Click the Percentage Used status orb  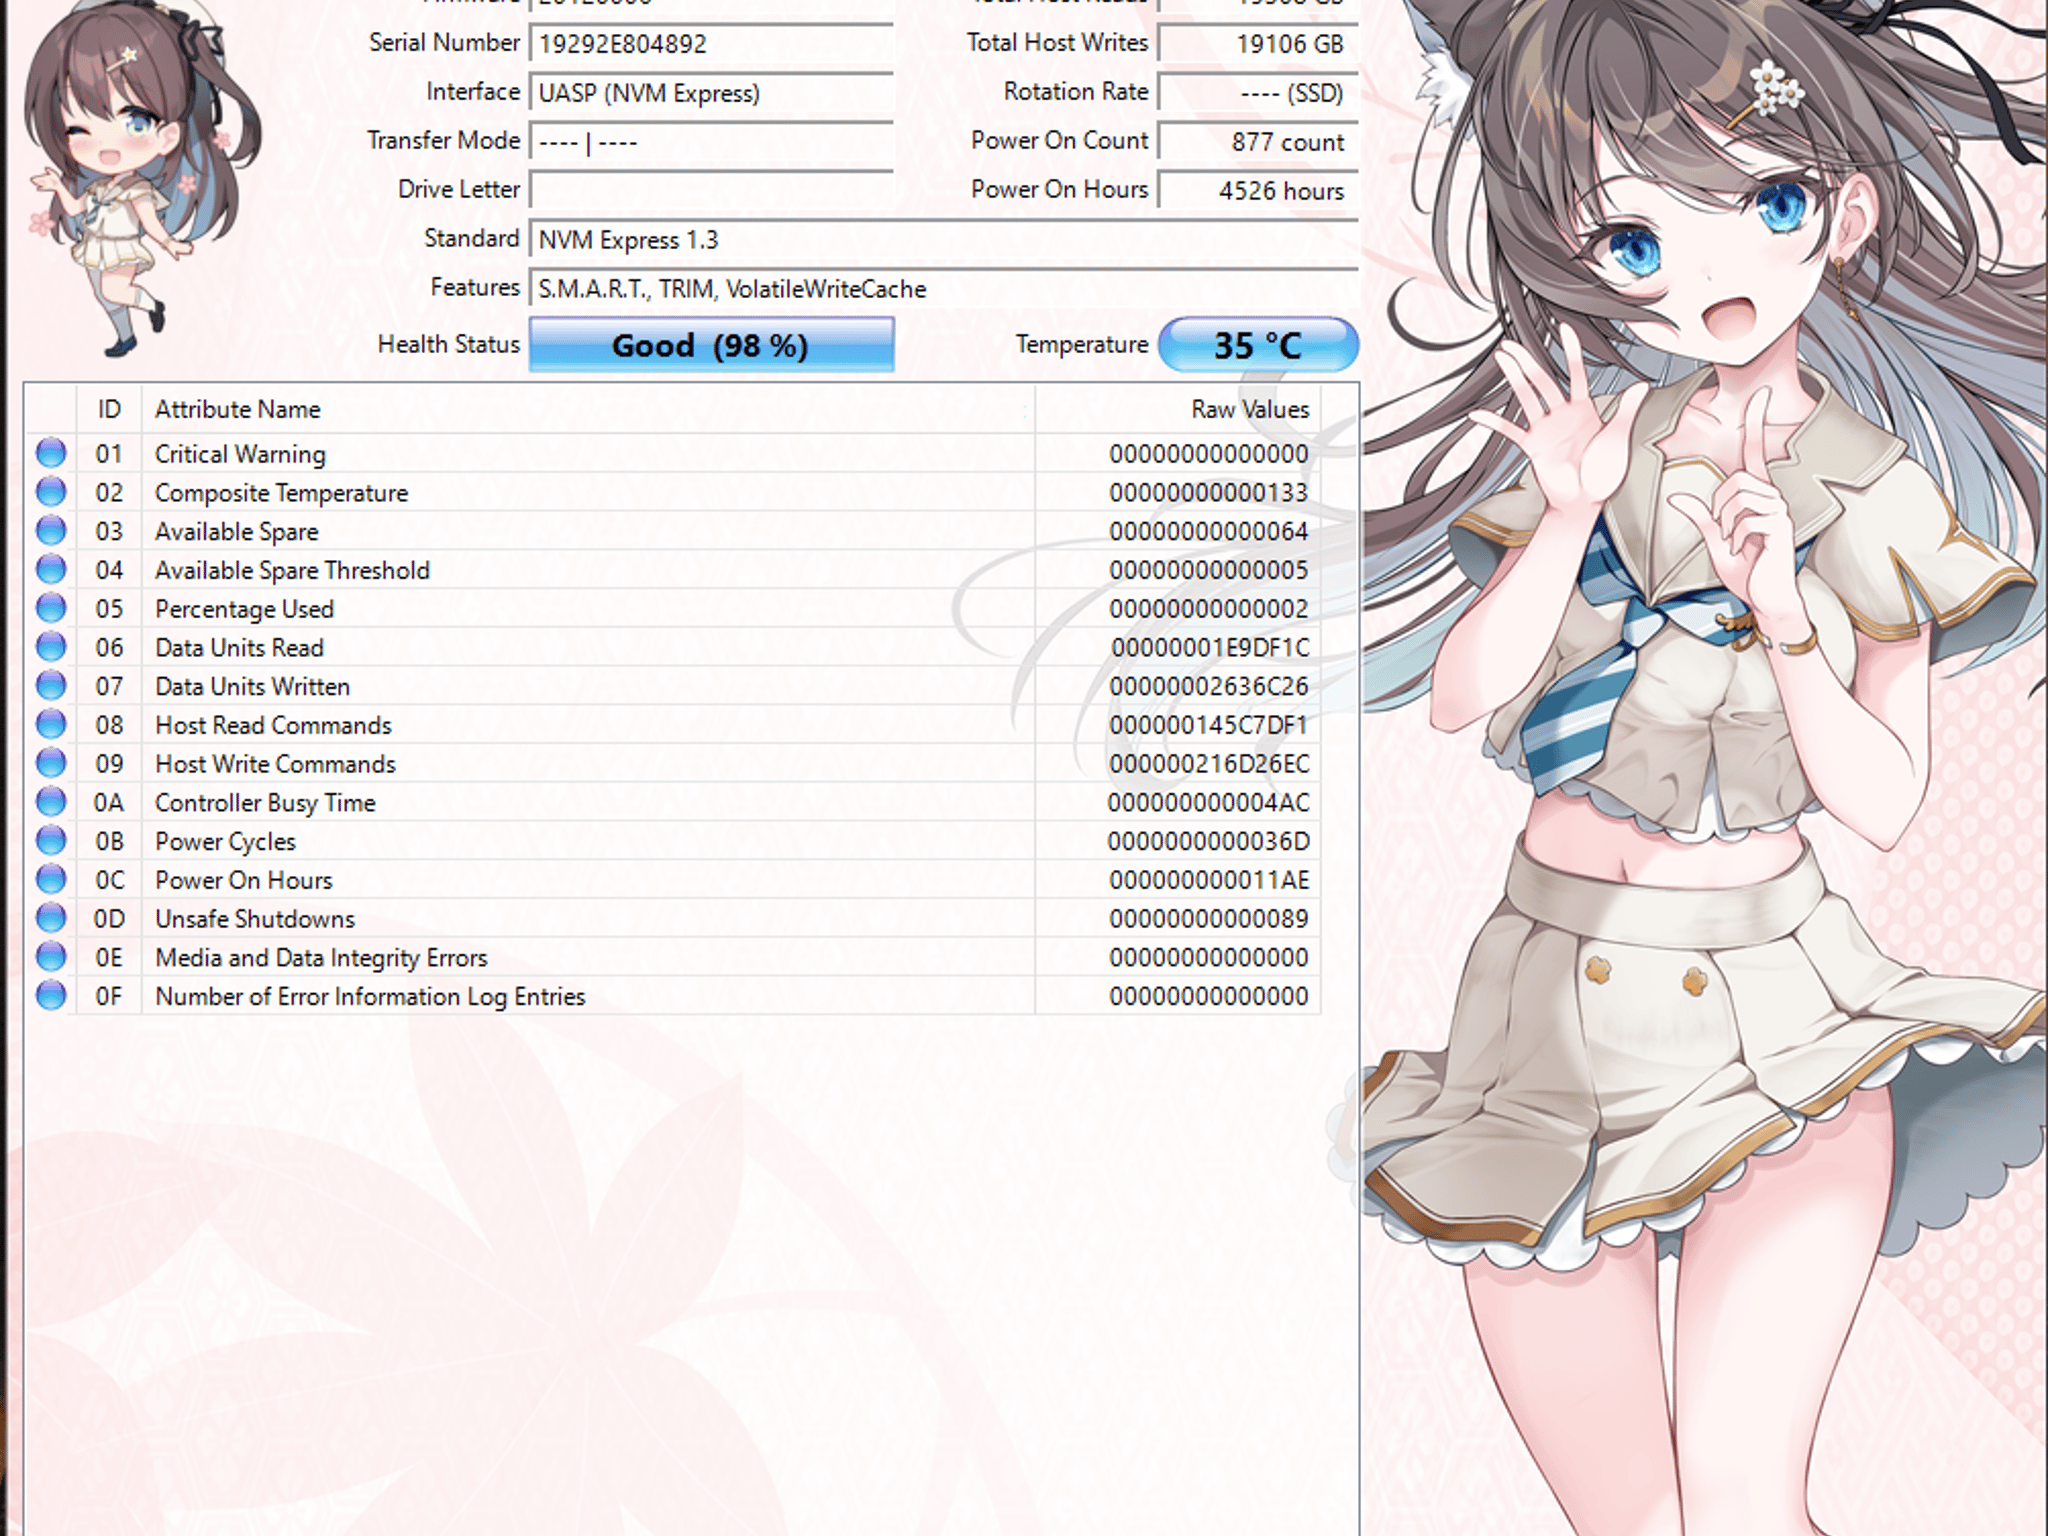tap(51, 608)
